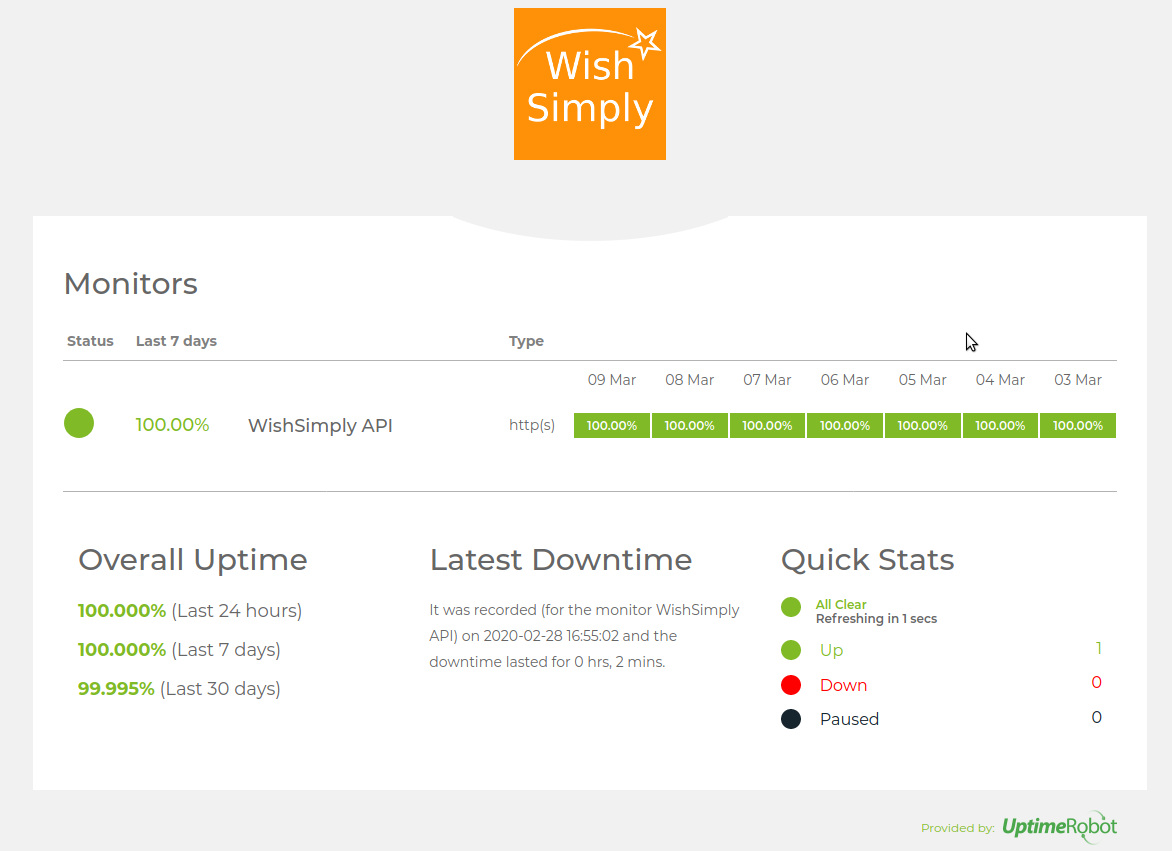Viewport: 1172px width, 851px height.
Task: Click the 09 Mar uptime bar
Action: tap(612, 426)
